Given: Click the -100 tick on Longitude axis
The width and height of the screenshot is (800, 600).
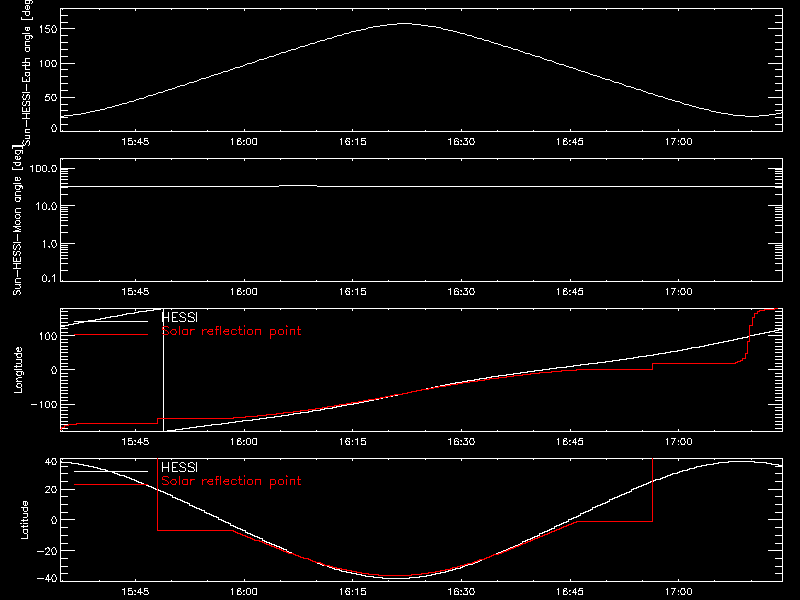Looking at the screenshot, I should 44,405.
